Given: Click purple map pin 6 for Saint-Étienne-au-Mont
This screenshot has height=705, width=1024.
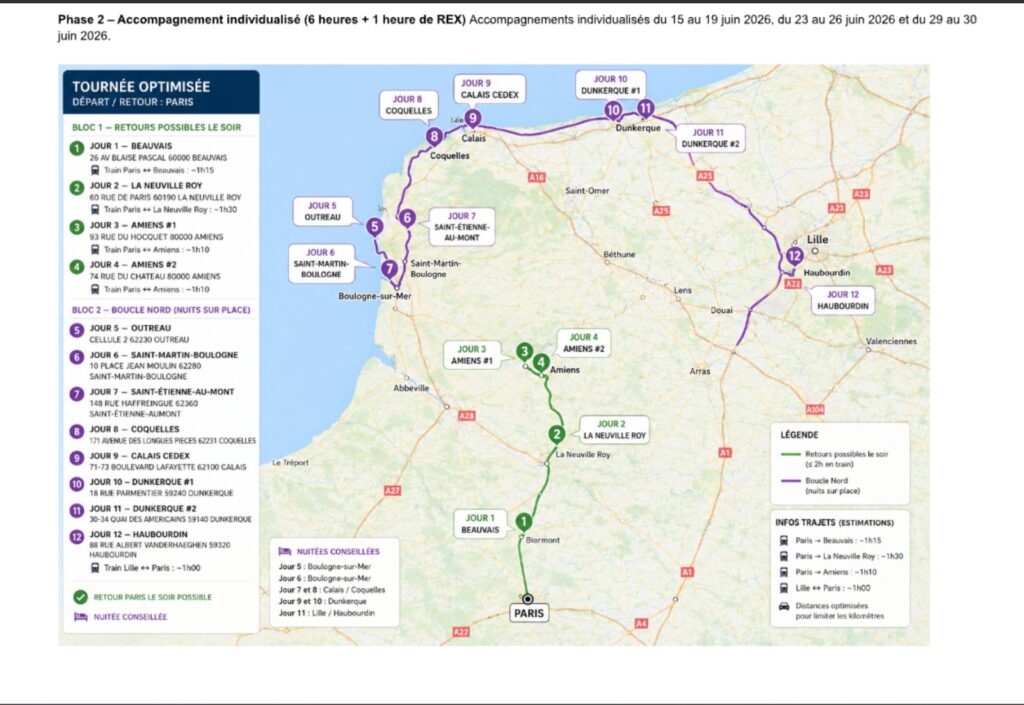Looking at the screenshot, I should [408, 218].
